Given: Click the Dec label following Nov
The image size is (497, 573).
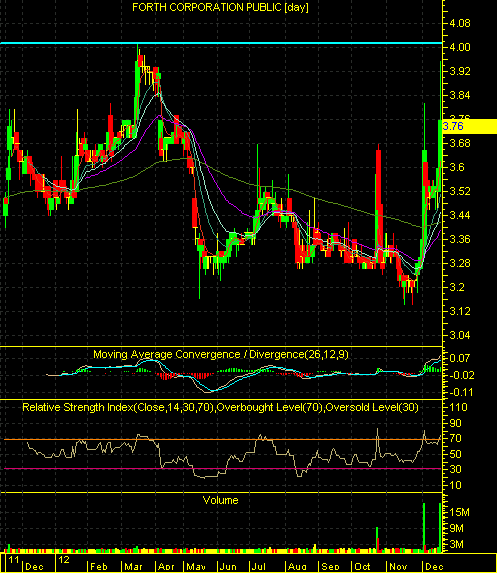Looking at the screenshot, I should [x=434, y=567].
